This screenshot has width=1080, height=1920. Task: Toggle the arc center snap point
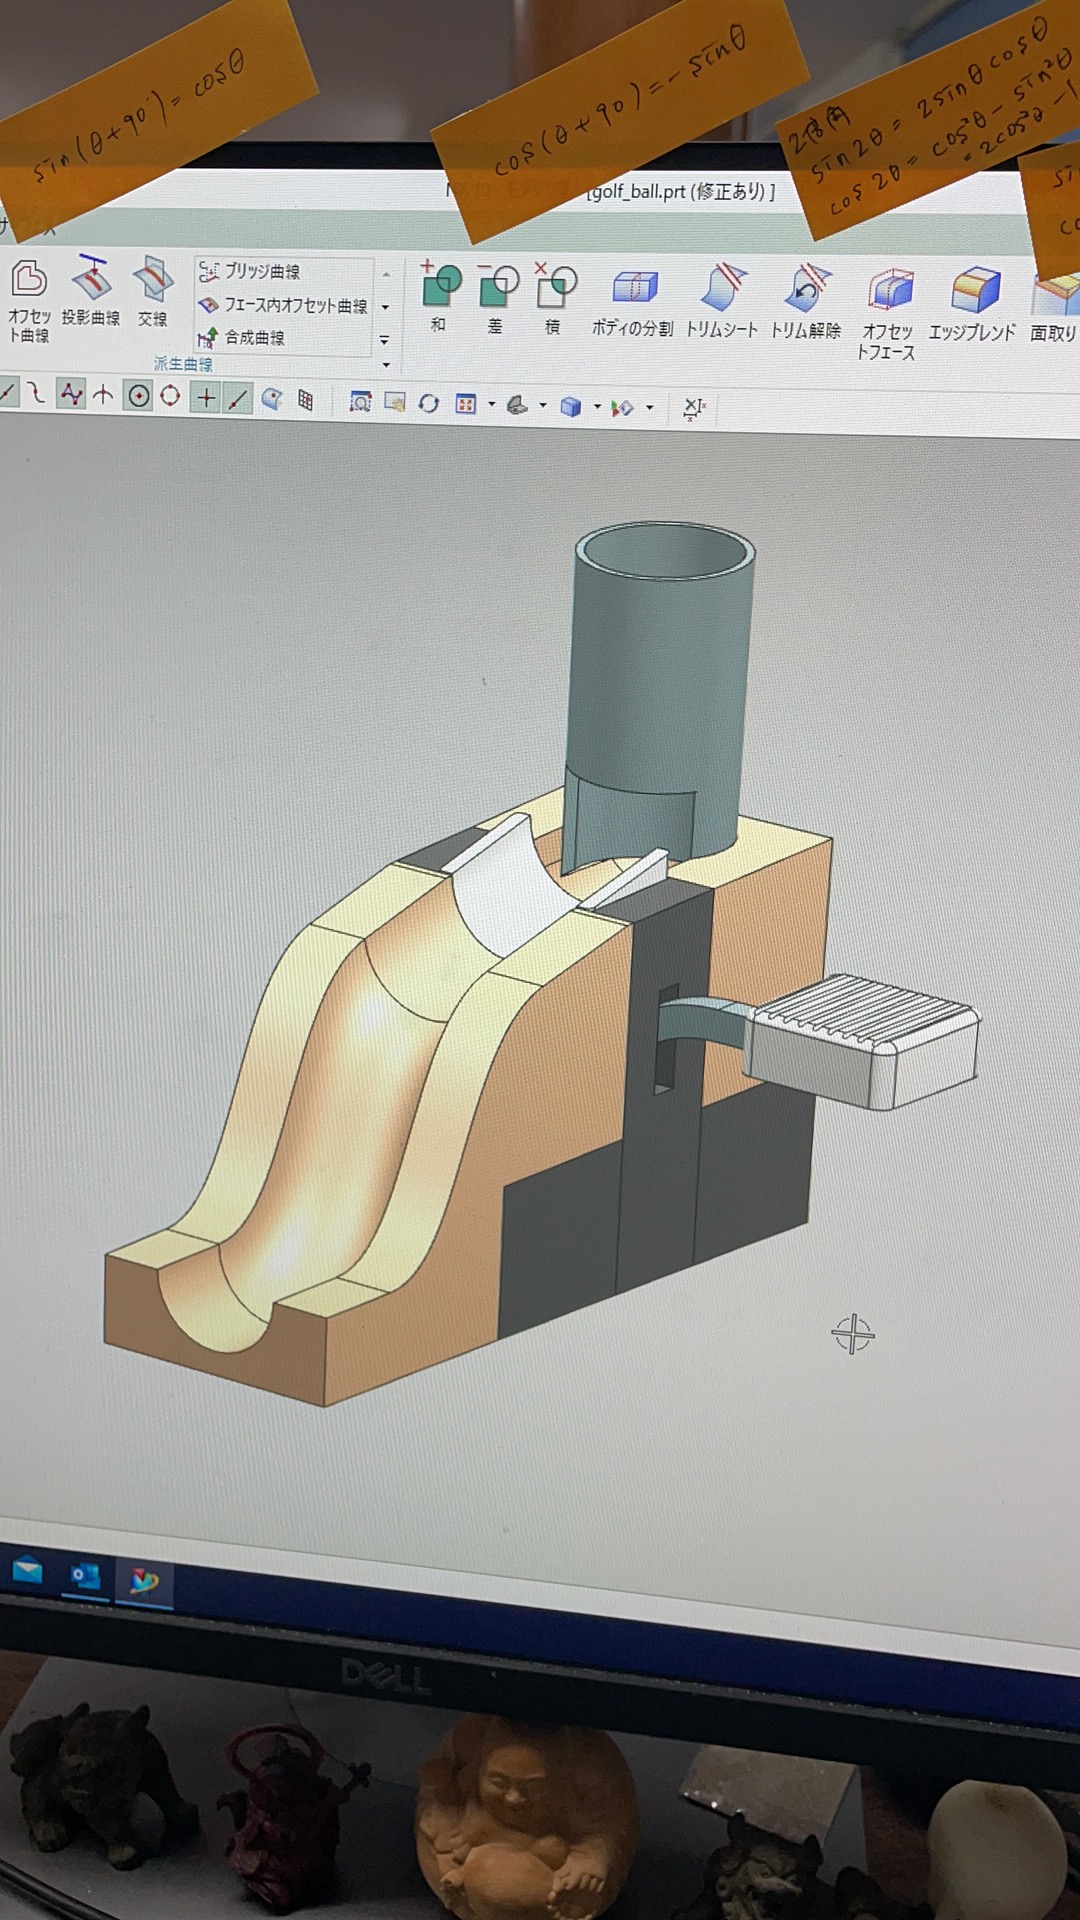coord(138,397)
